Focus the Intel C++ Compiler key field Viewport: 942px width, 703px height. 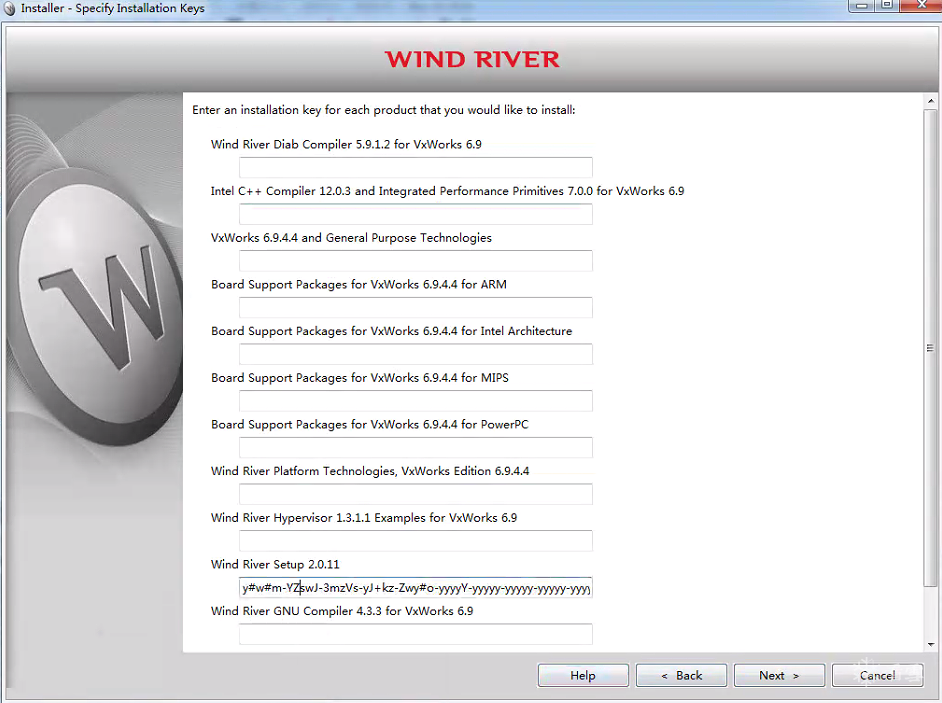[x=416, y=214]
